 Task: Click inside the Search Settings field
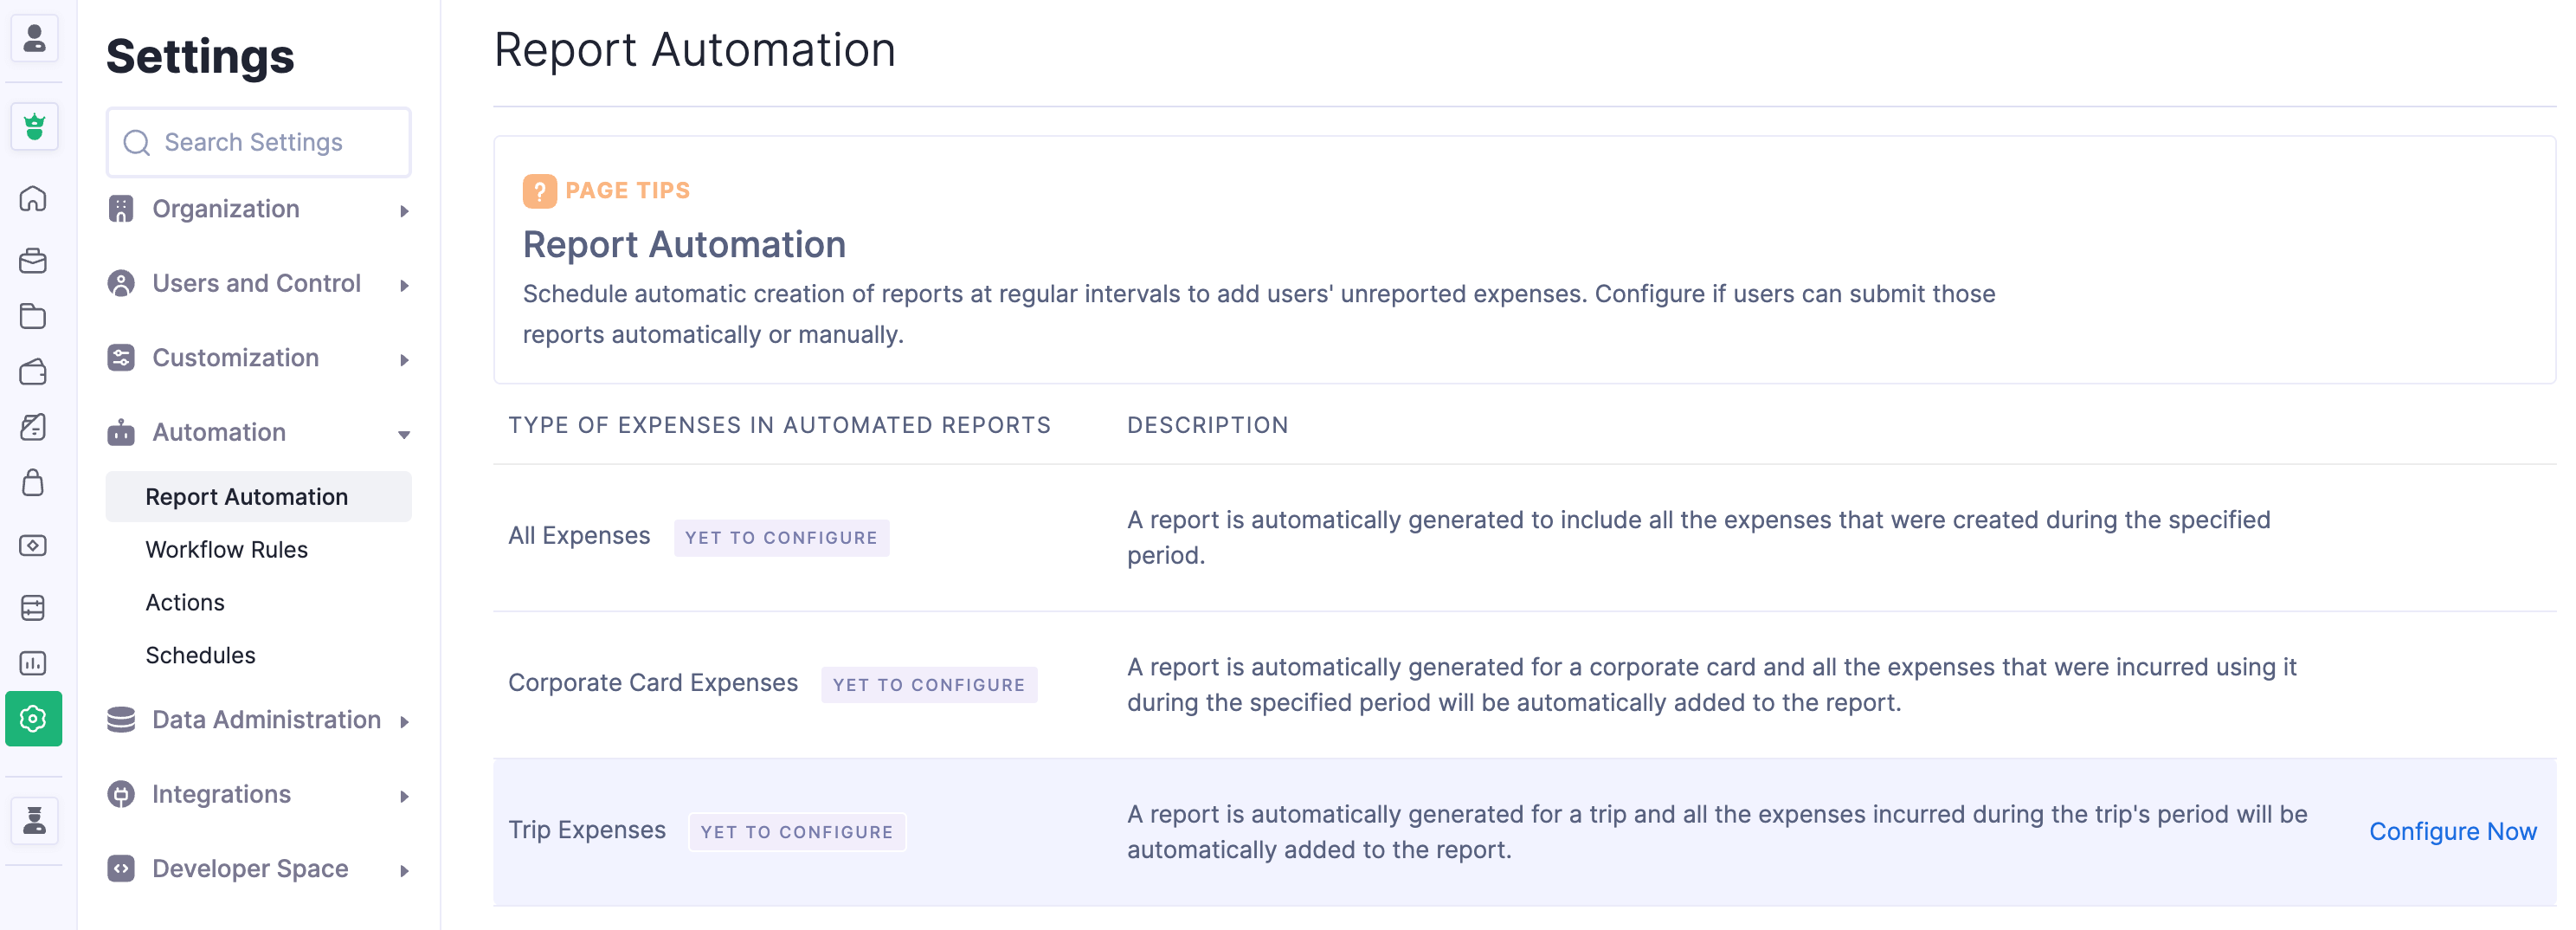pos(258,142)
